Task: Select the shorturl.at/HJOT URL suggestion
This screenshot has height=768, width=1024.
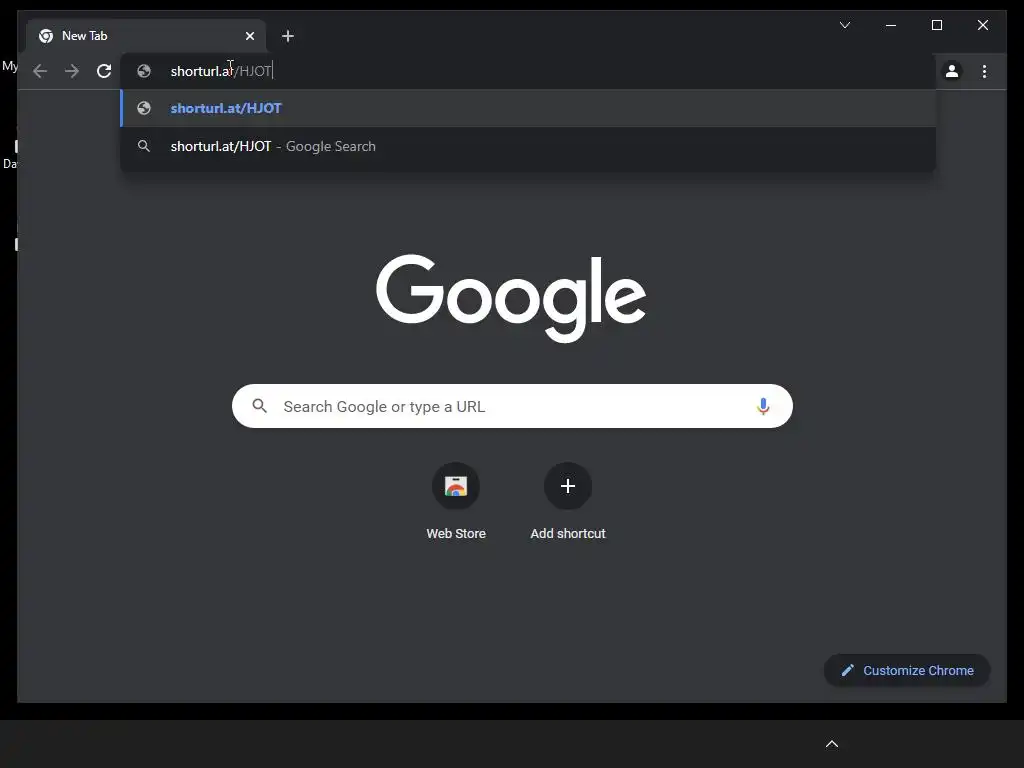Action: pyautogui.click(x=528, y=108)
